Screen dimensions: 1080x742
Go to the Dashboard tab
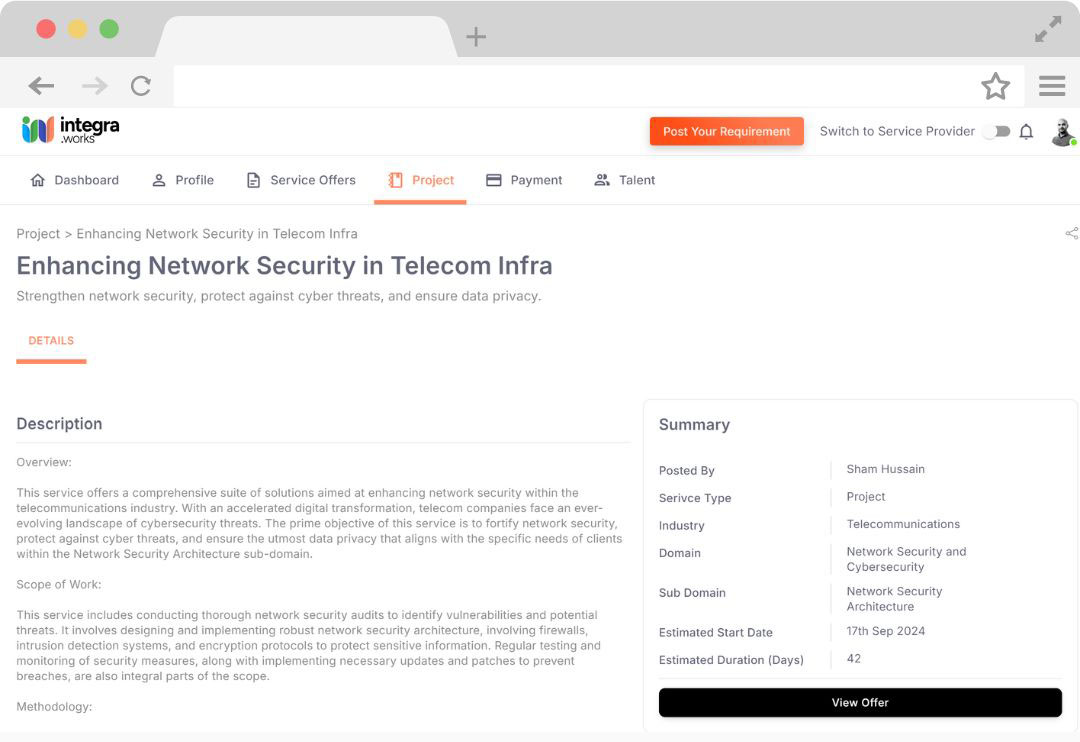point(75,180)
